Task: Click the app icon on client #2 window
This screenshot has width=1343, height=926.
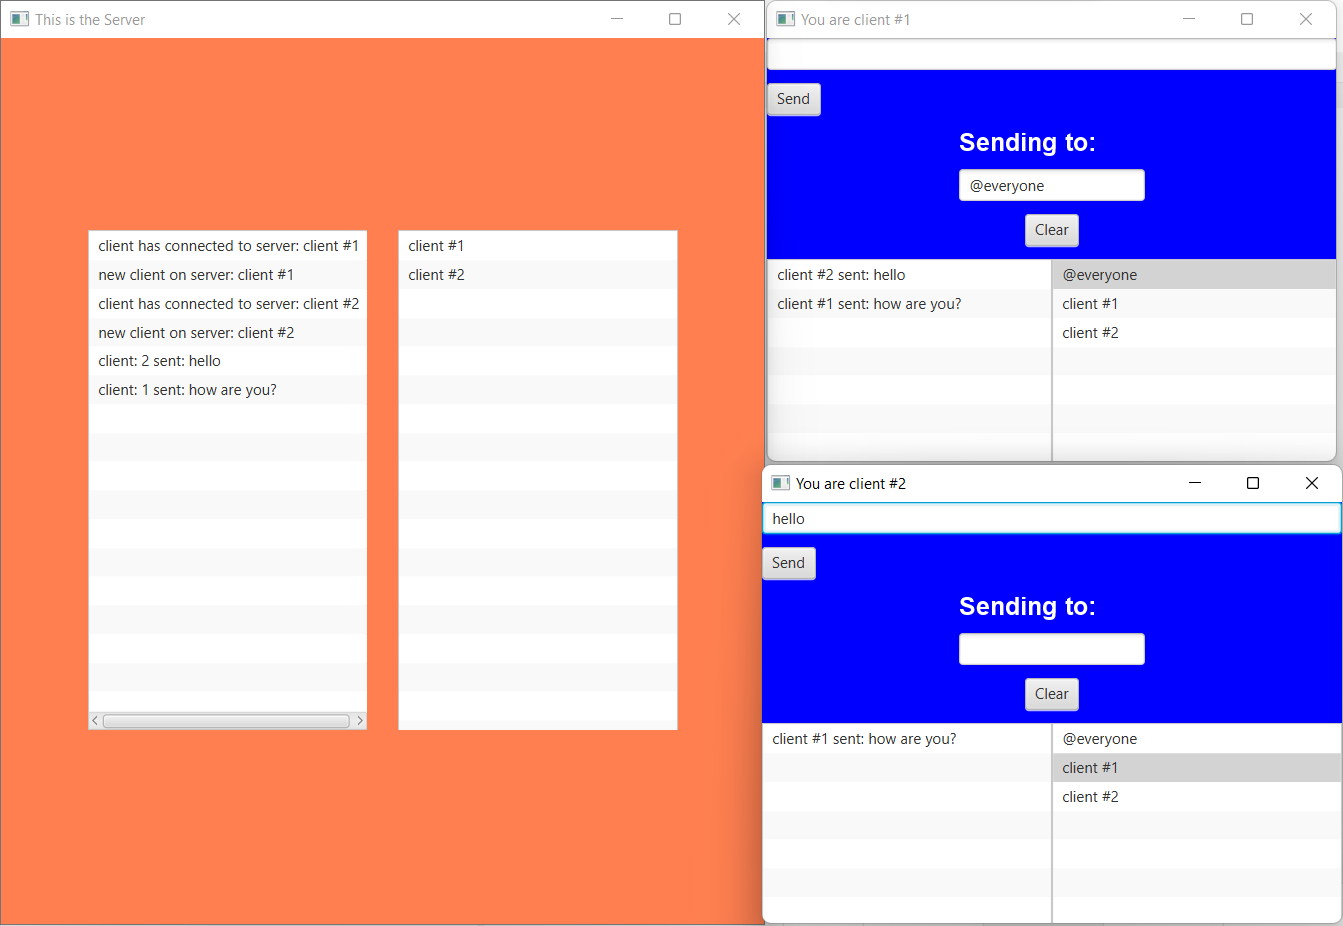Action: tap(780, 483)
